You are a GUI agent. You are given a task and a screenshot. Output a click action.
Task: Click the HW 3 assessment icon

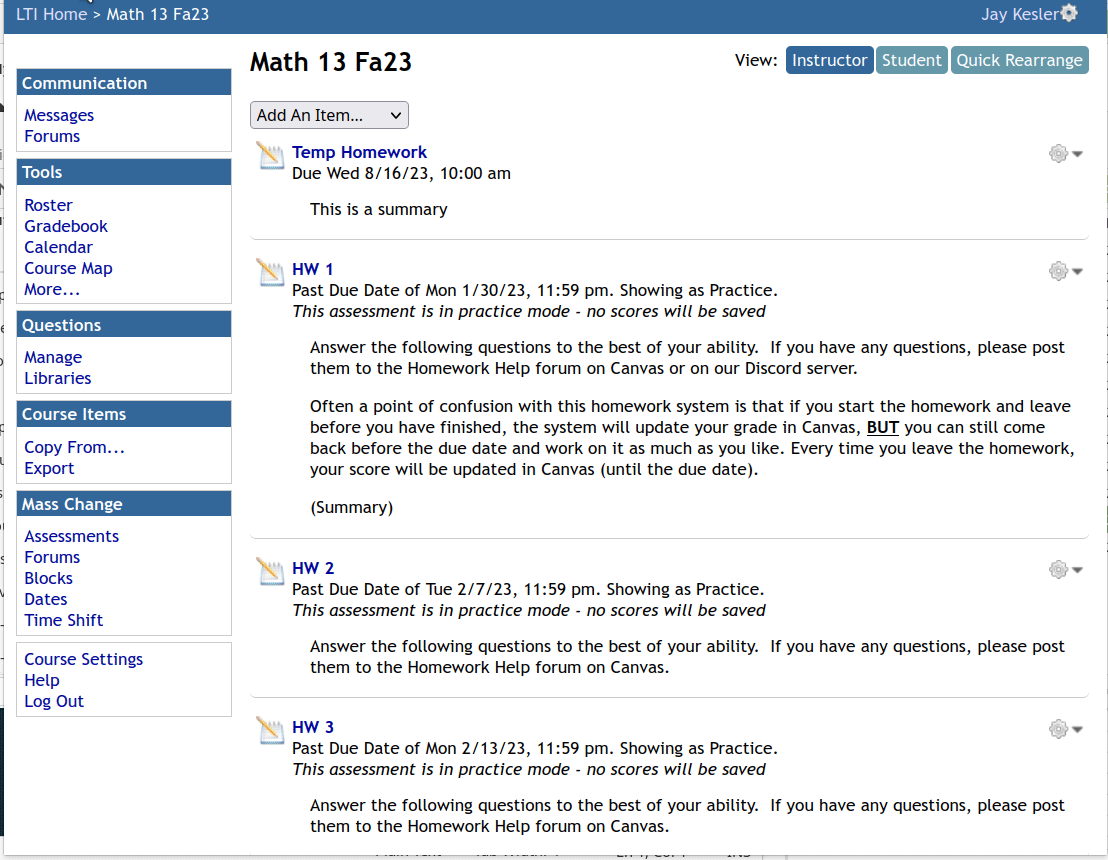coord(271,731)
